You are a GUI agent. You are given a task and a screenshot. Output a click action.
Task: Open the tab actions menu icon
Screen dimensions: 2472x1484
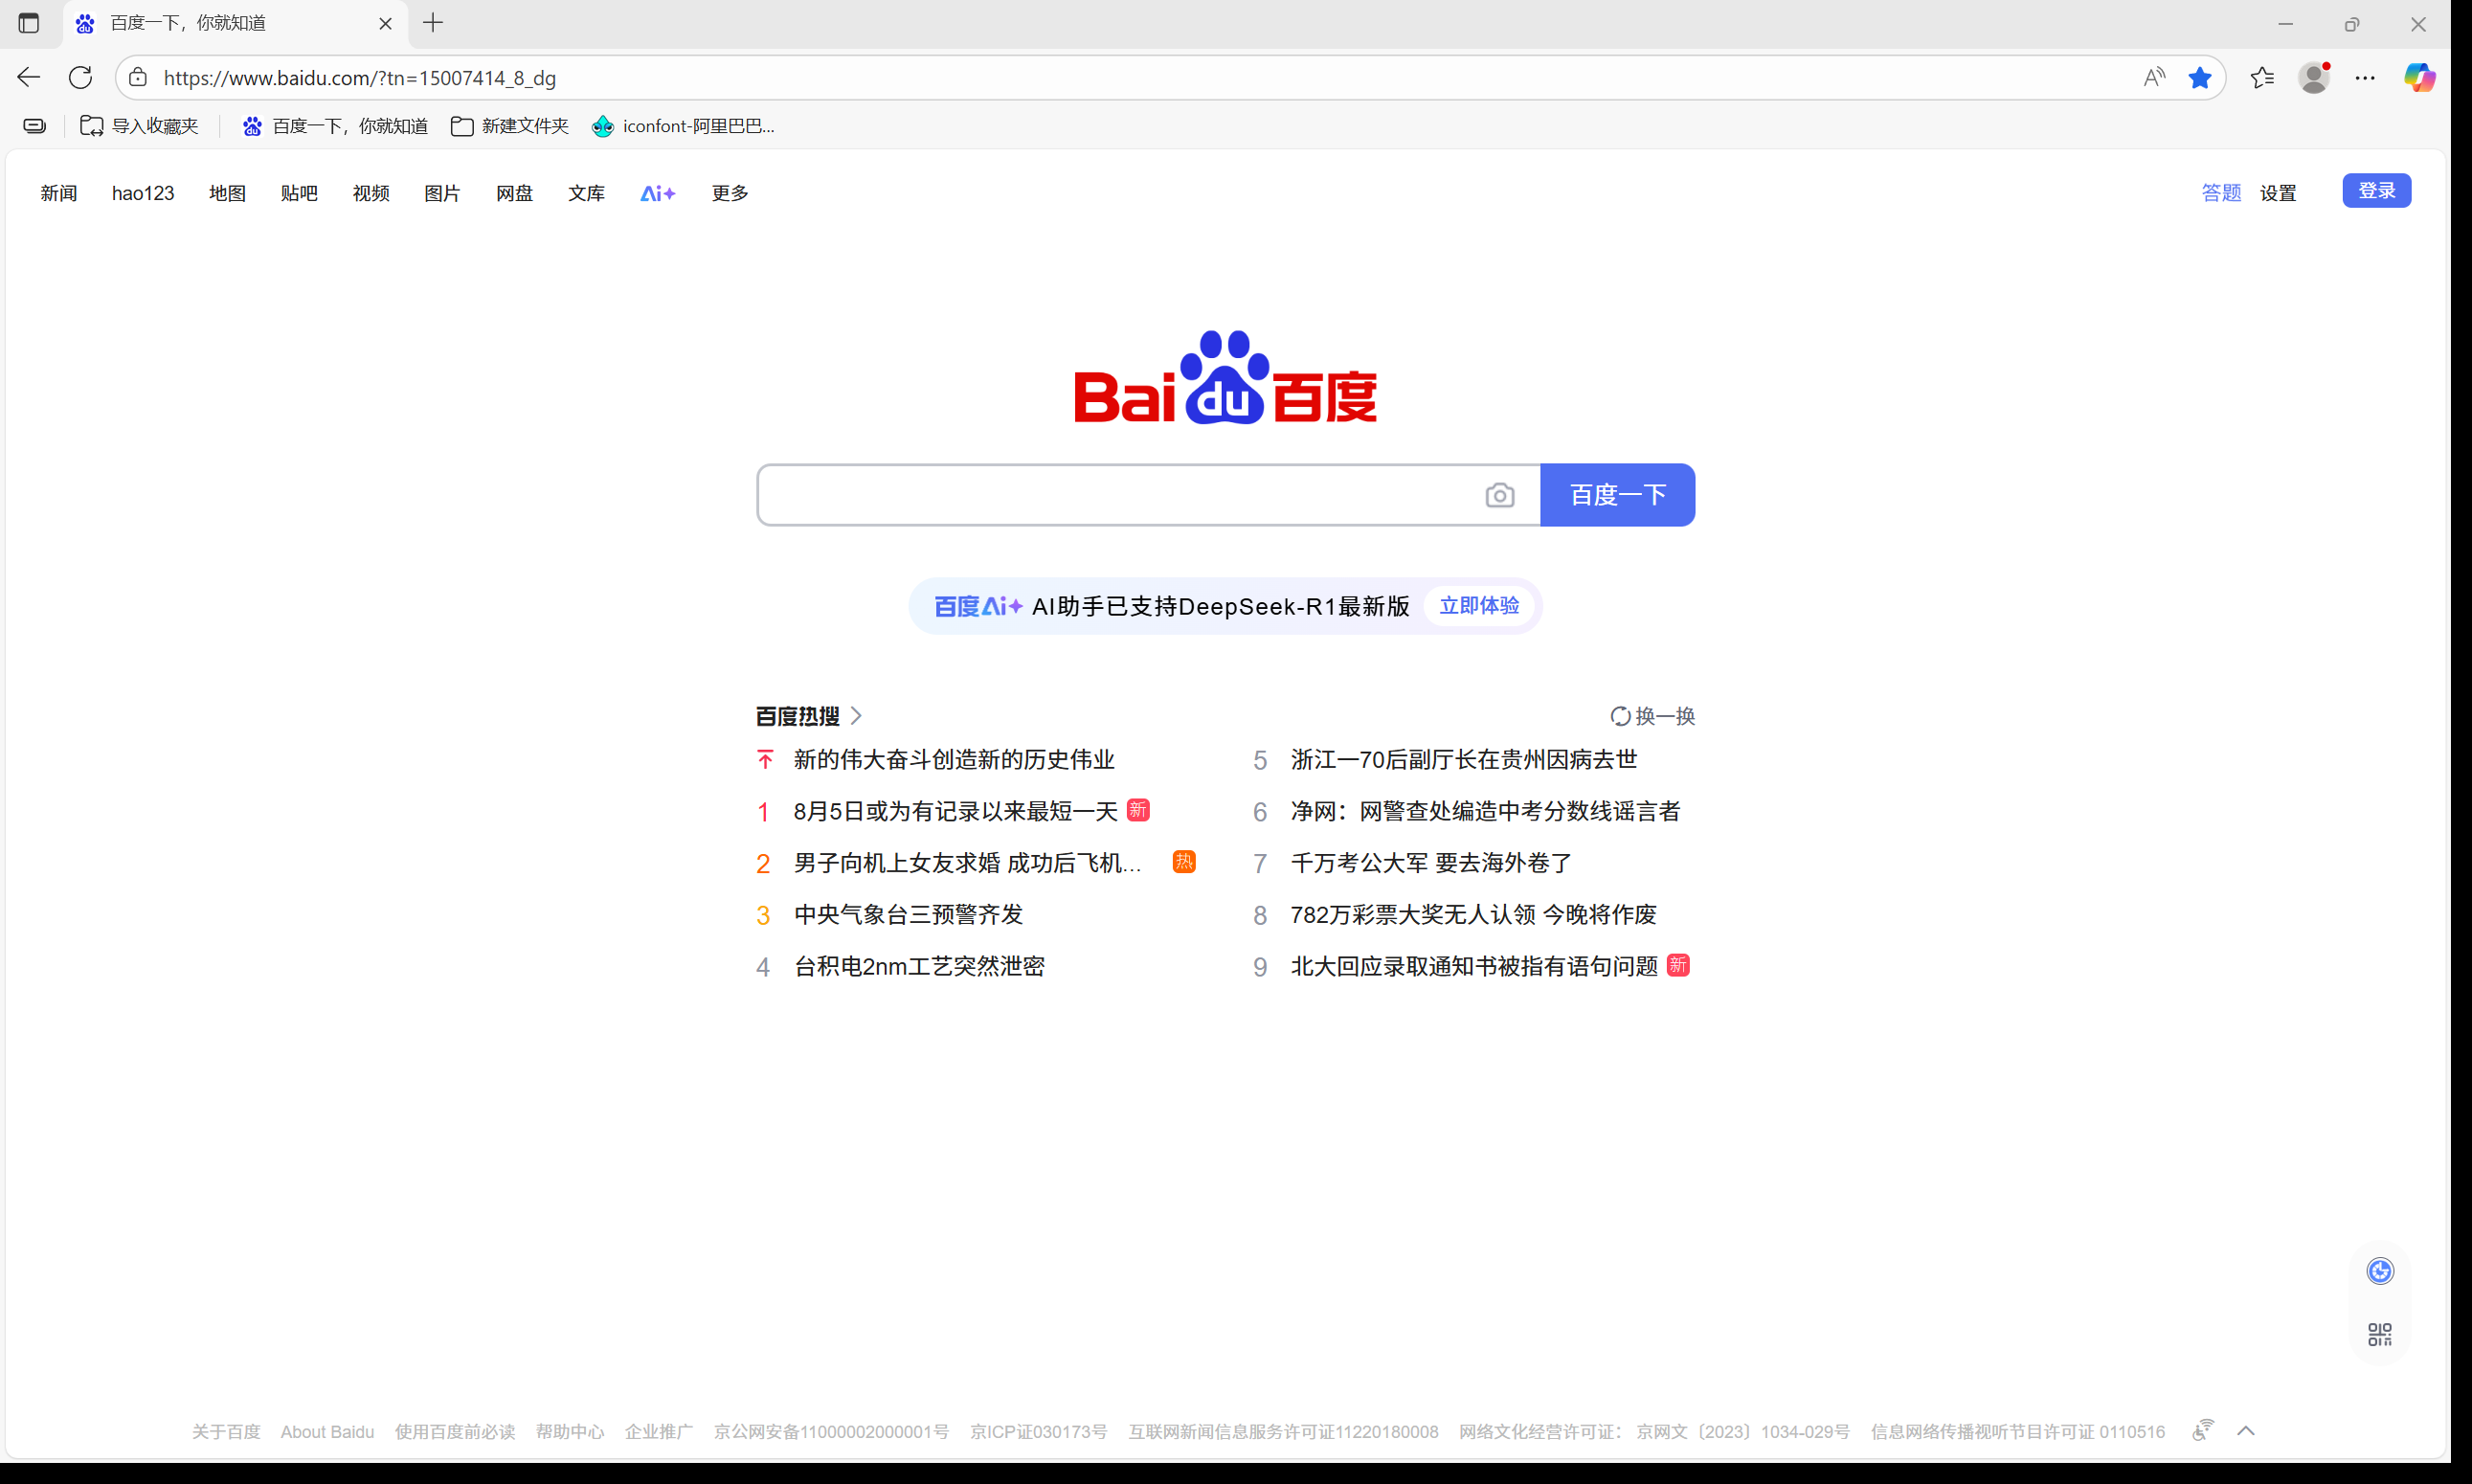(x=29, y=23)
